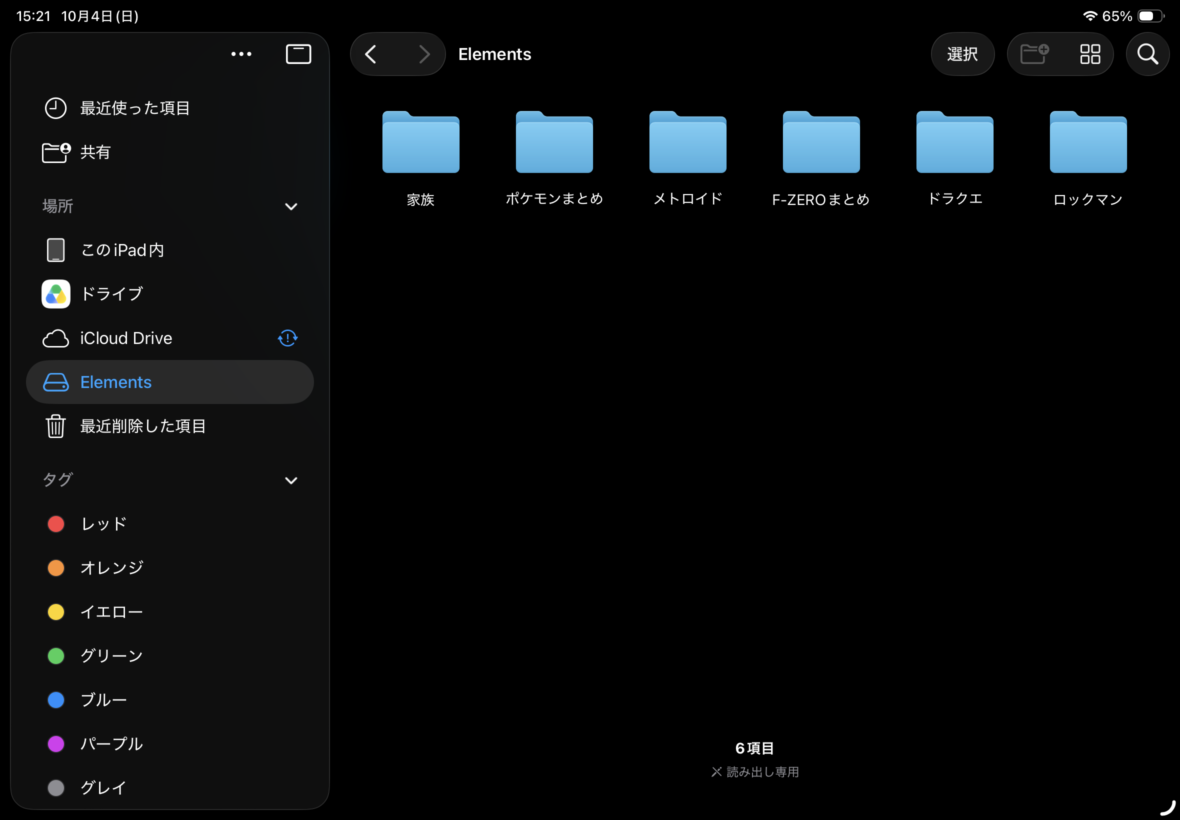Tap the 選択 button
1180x820 pixels.
963,54
